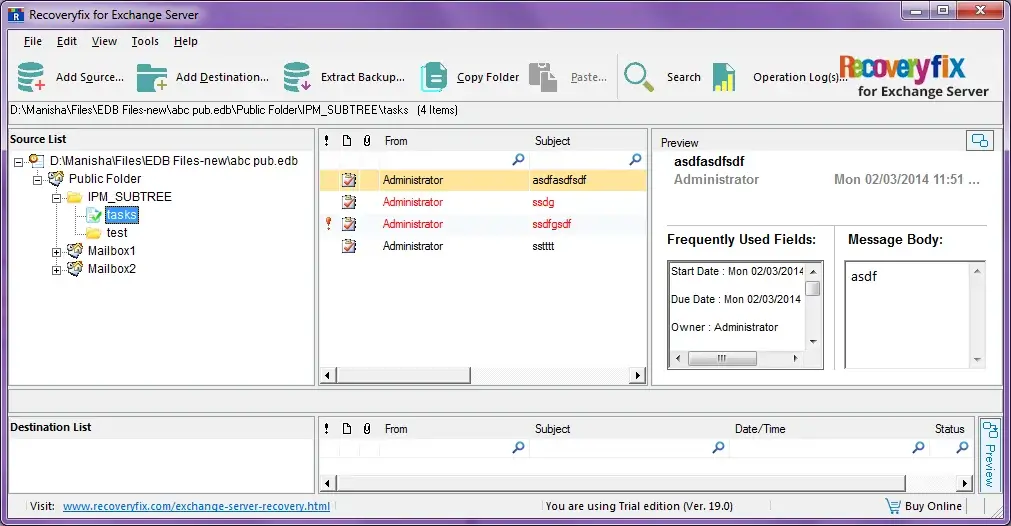Screen dimensions: 1011x526
Task: Click the message body text "asdf"
Action: click(863, 276)
